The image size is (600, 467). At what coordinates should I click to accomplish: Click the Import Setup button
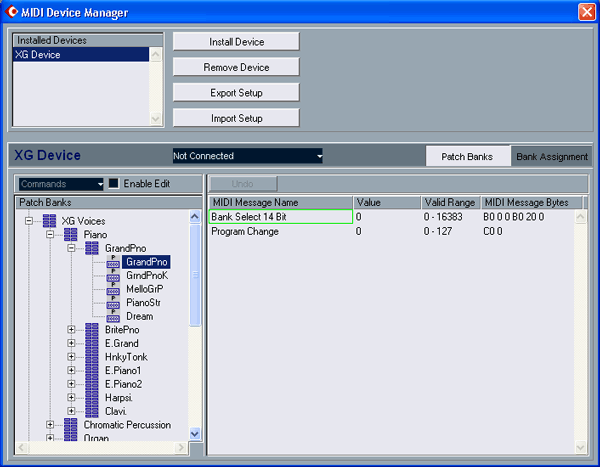[x=236, y=118]
